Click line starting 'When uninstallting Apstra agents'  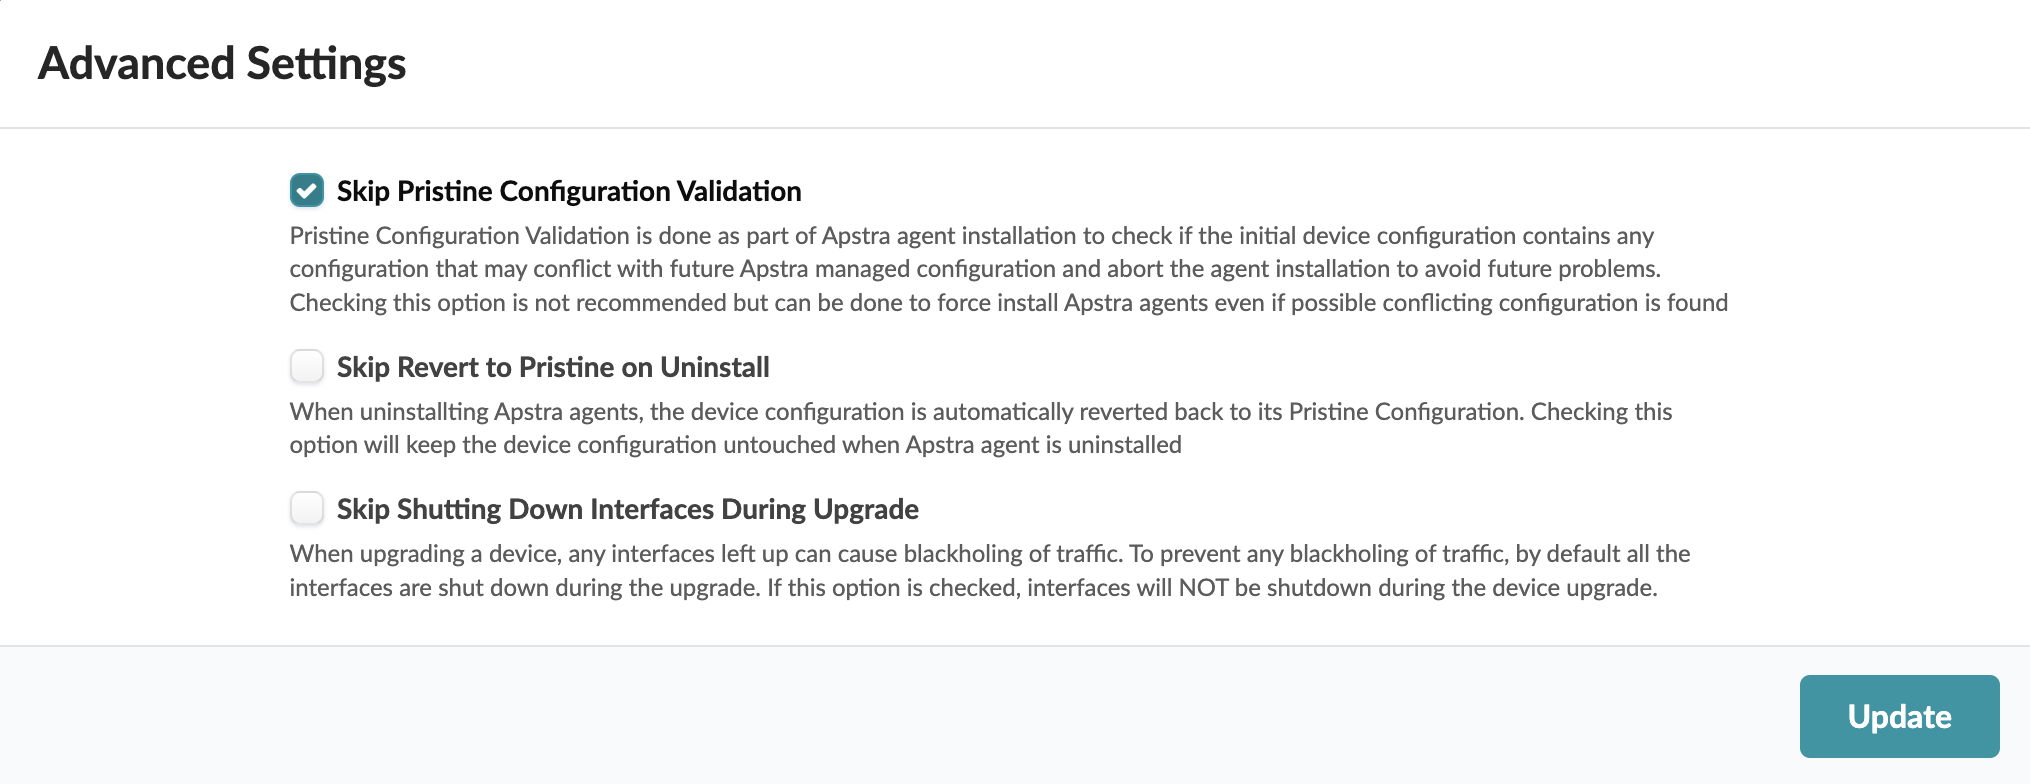(x=980, y=412)
